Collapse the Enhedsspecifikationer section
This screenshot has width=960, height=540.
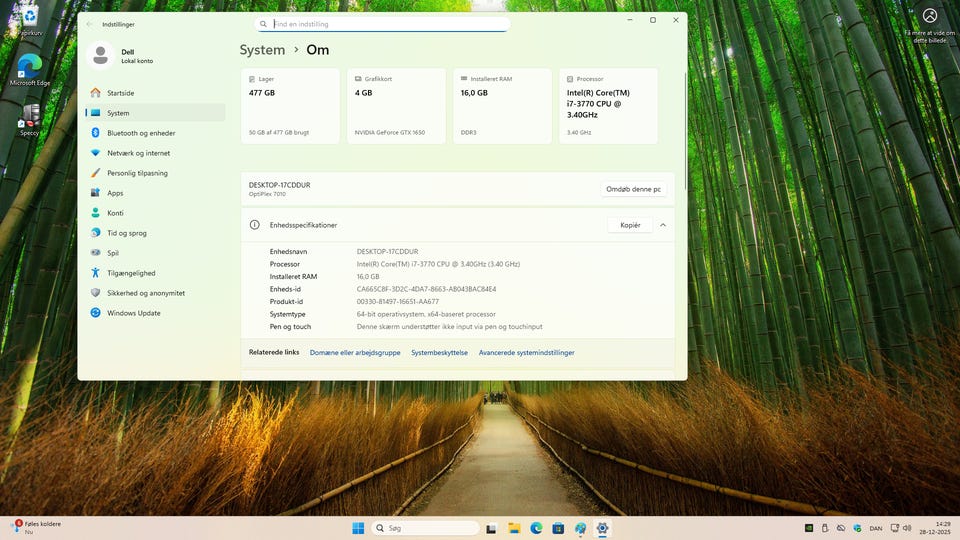pos(663,225)
